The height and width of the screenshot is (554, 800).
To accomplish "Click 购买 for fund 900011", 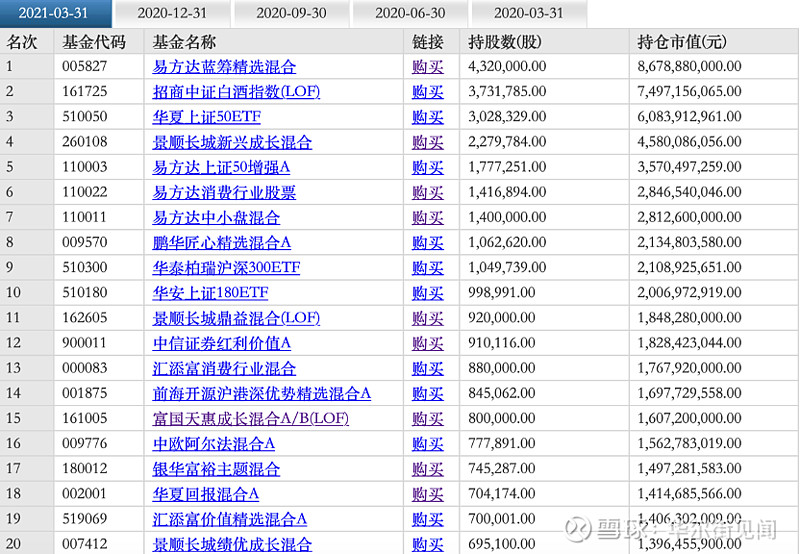I will (x=428, y=343).
